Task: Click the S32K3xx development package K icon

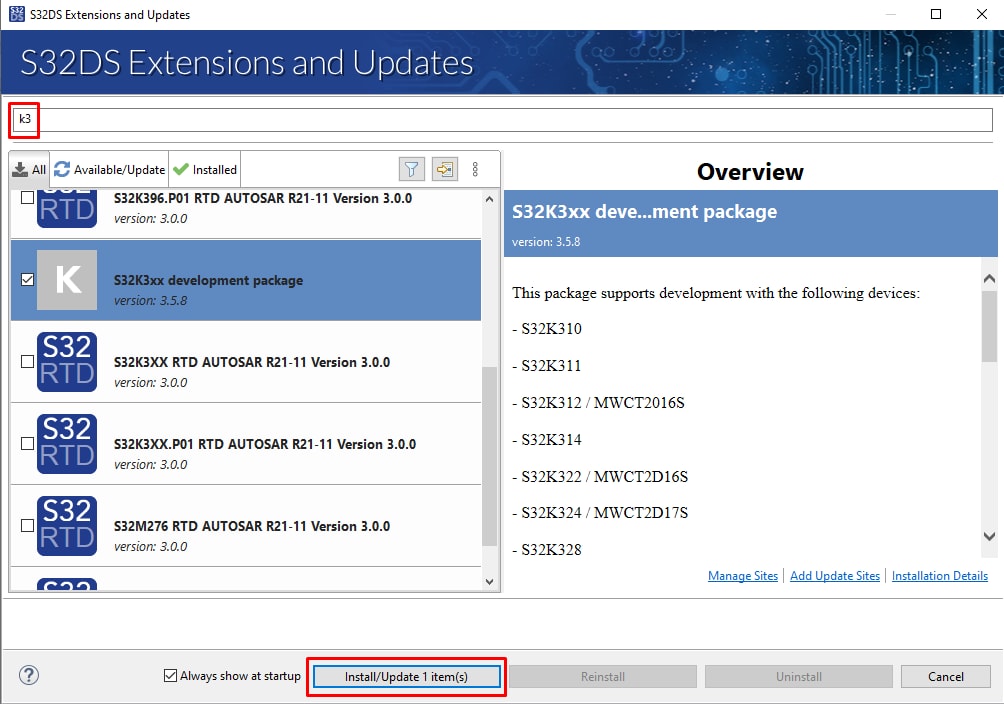Action: [x=67, y=280]
